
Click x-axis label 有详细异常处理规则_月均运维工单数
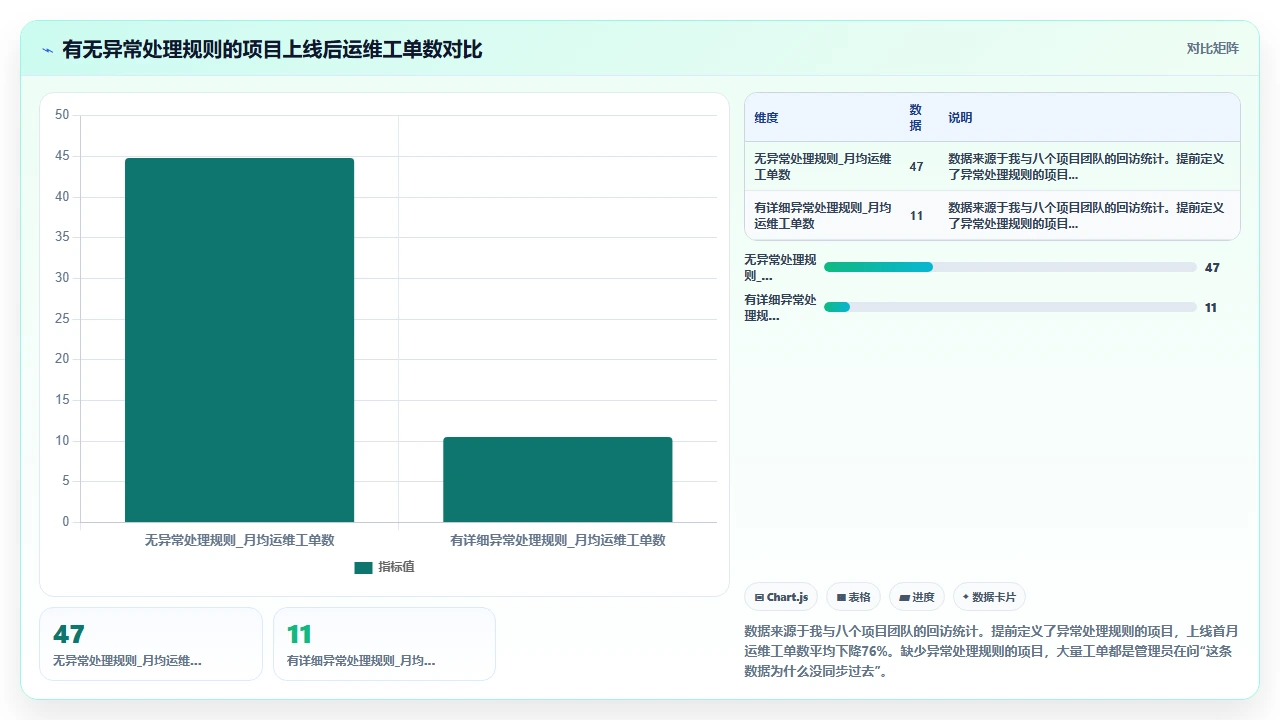558,540
